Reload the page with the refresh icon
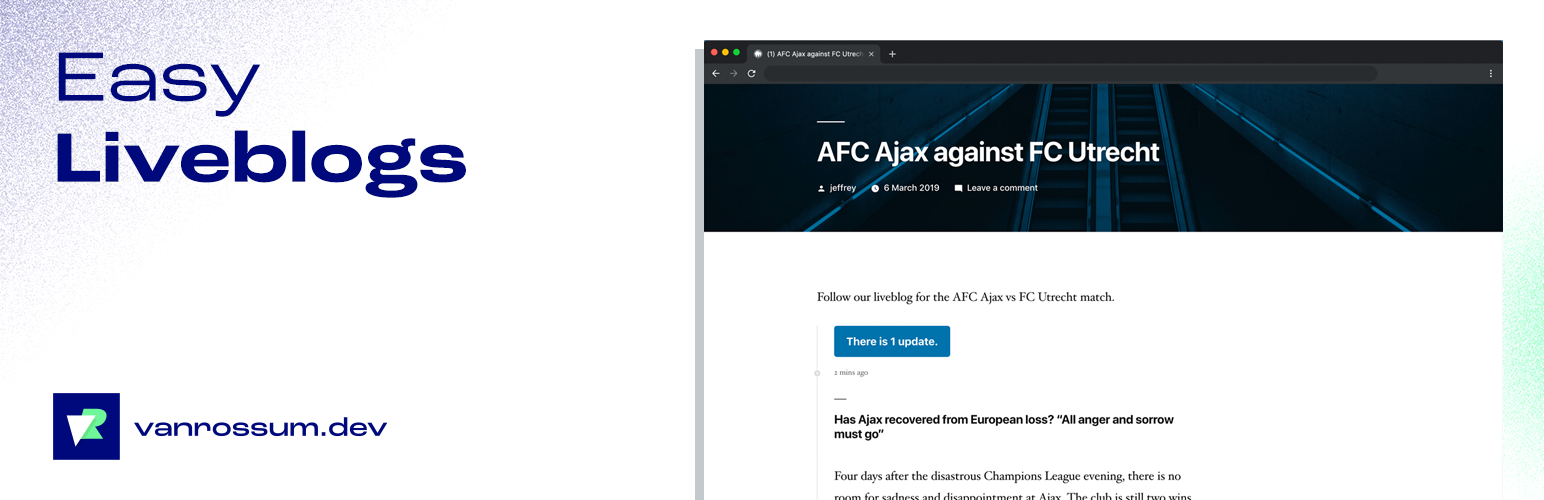1544x500 pixels. [x=751, y=73]
